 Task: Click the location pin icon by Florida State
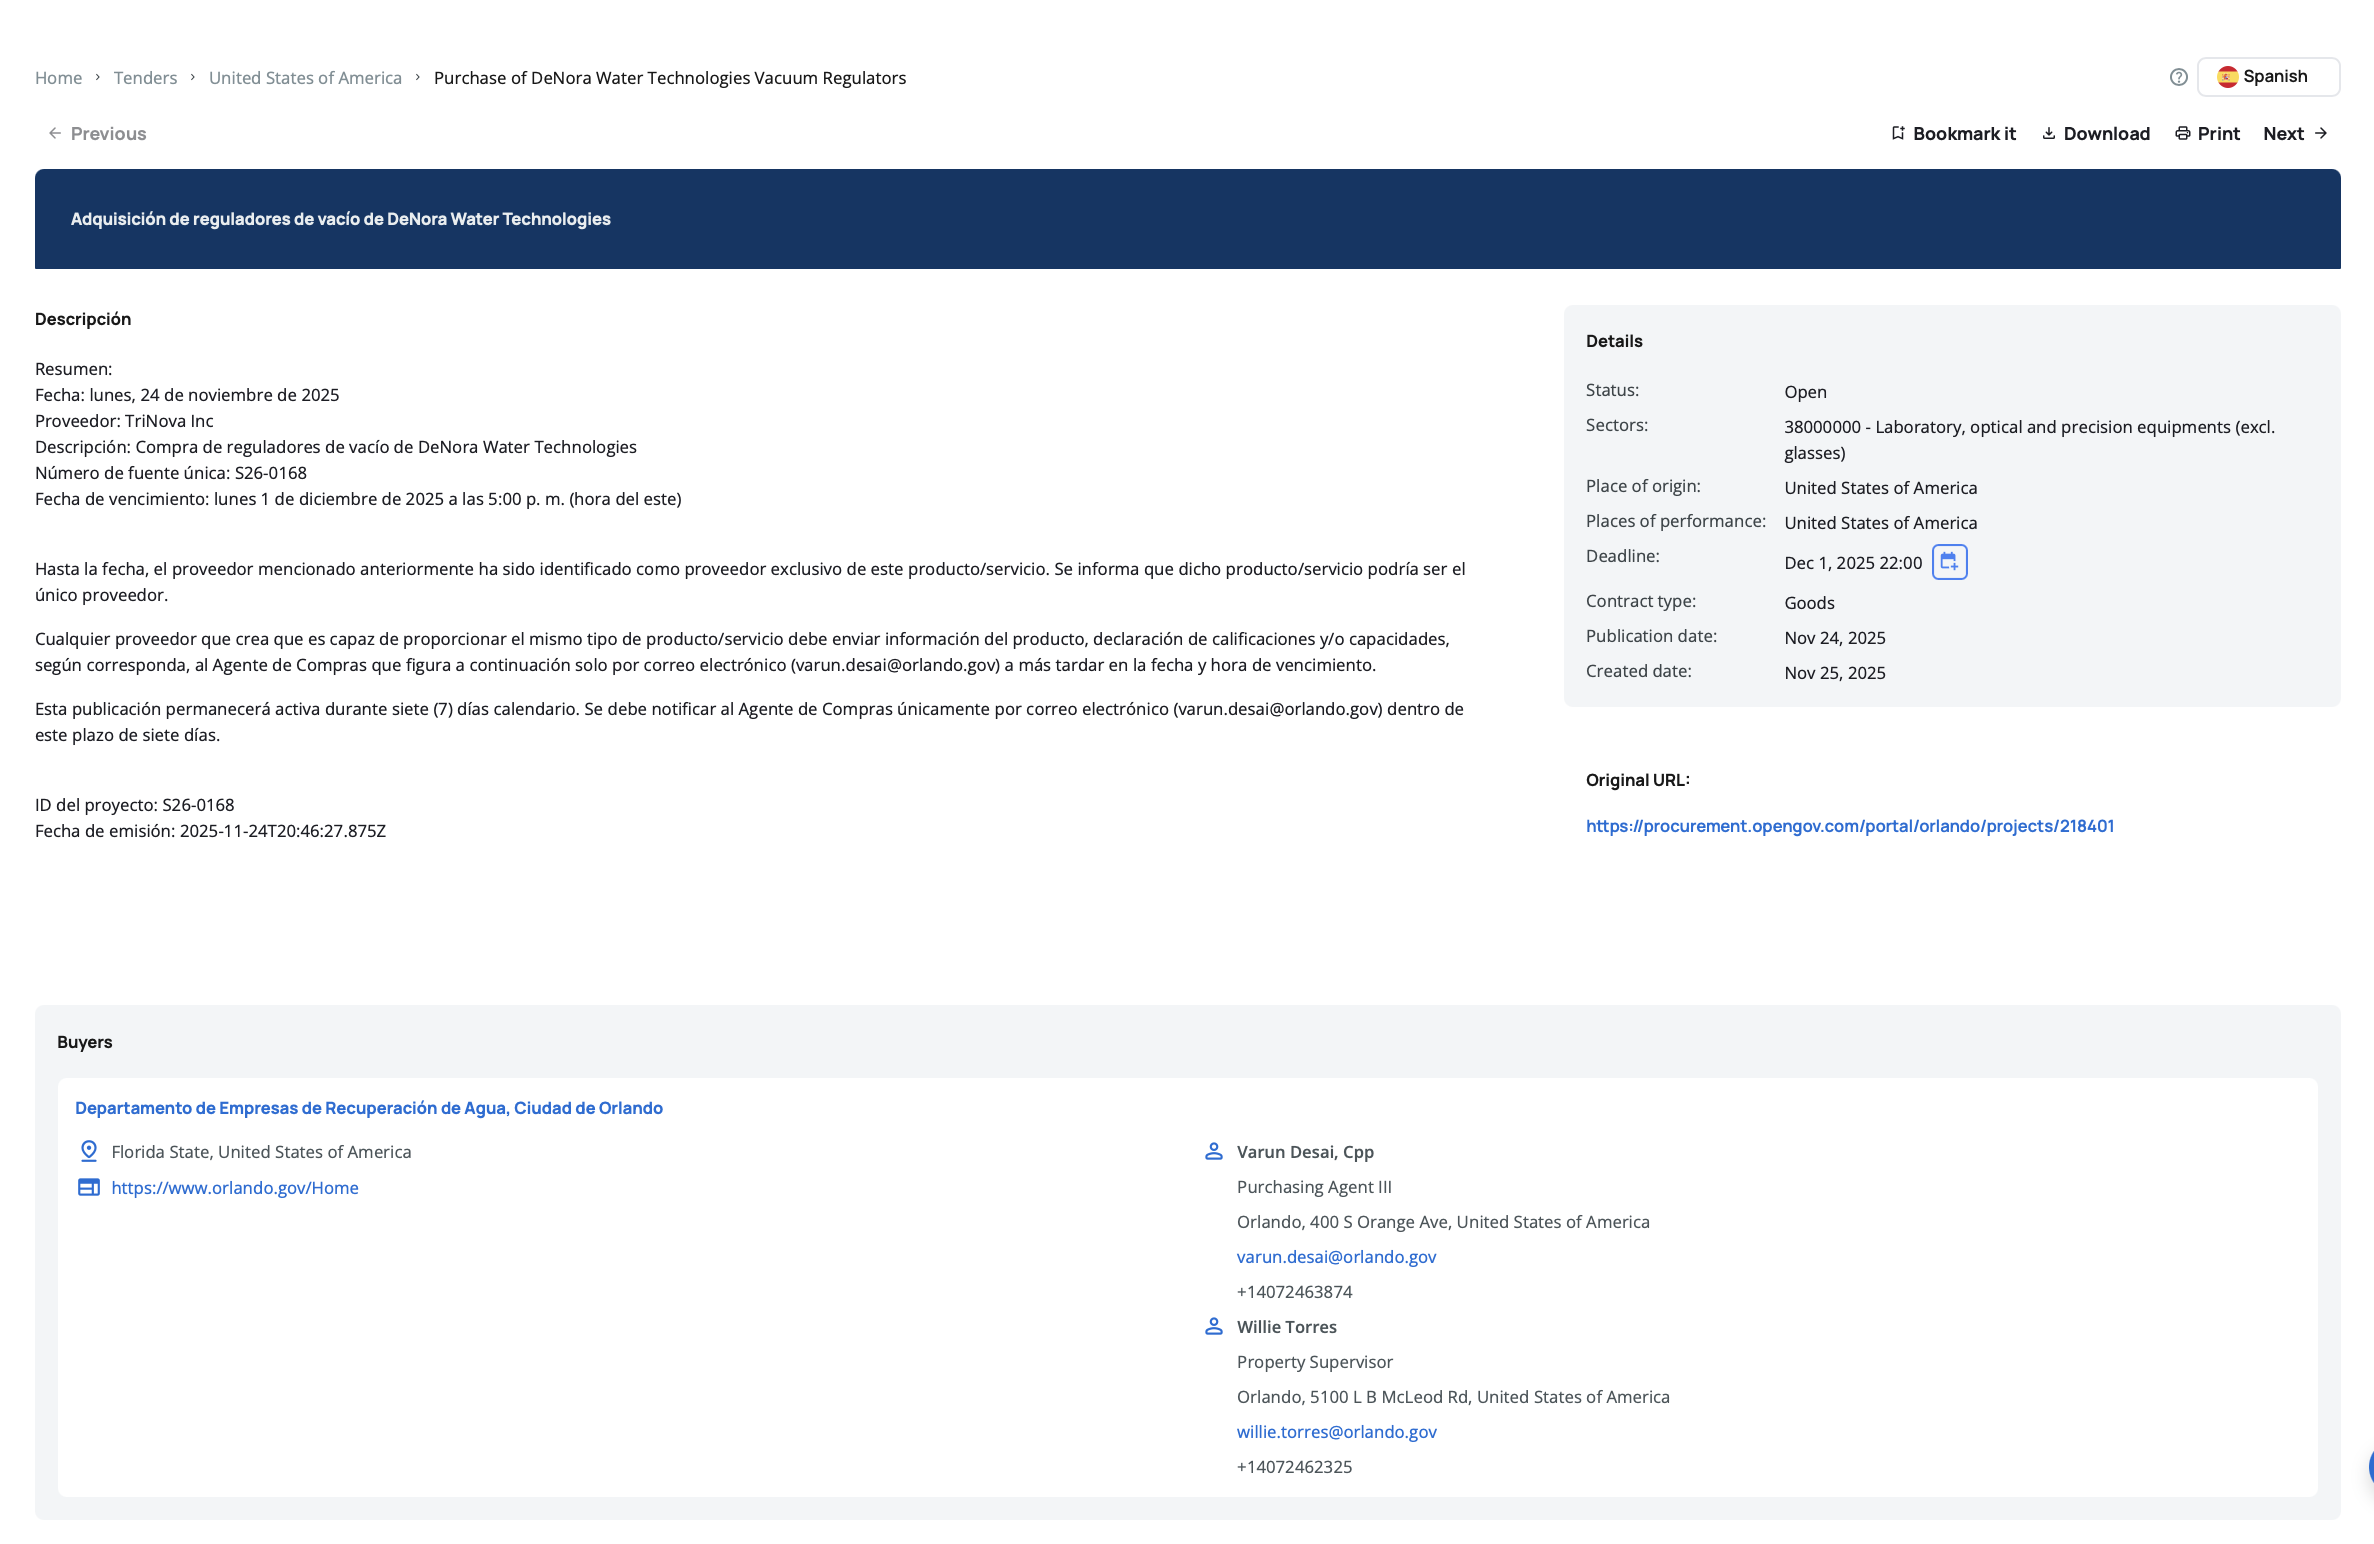pos(89,1151)
